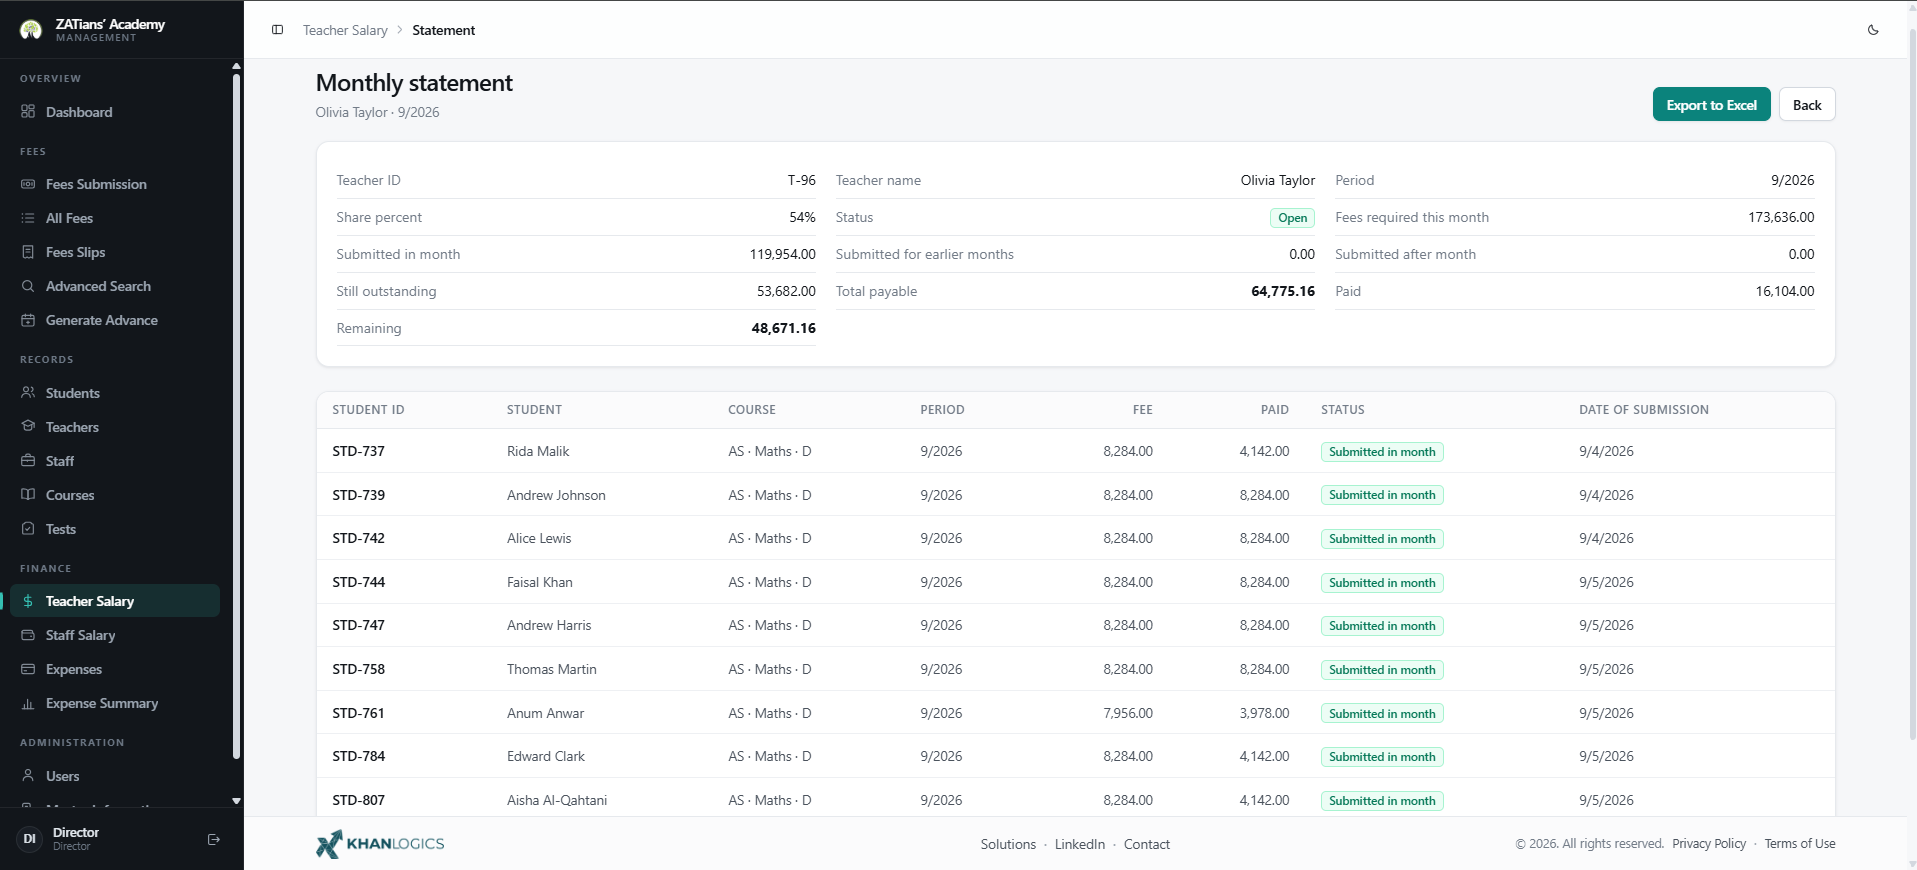Click the Courses book icon
Viewport: 1917px width, 870px height.
coord(28,495)
